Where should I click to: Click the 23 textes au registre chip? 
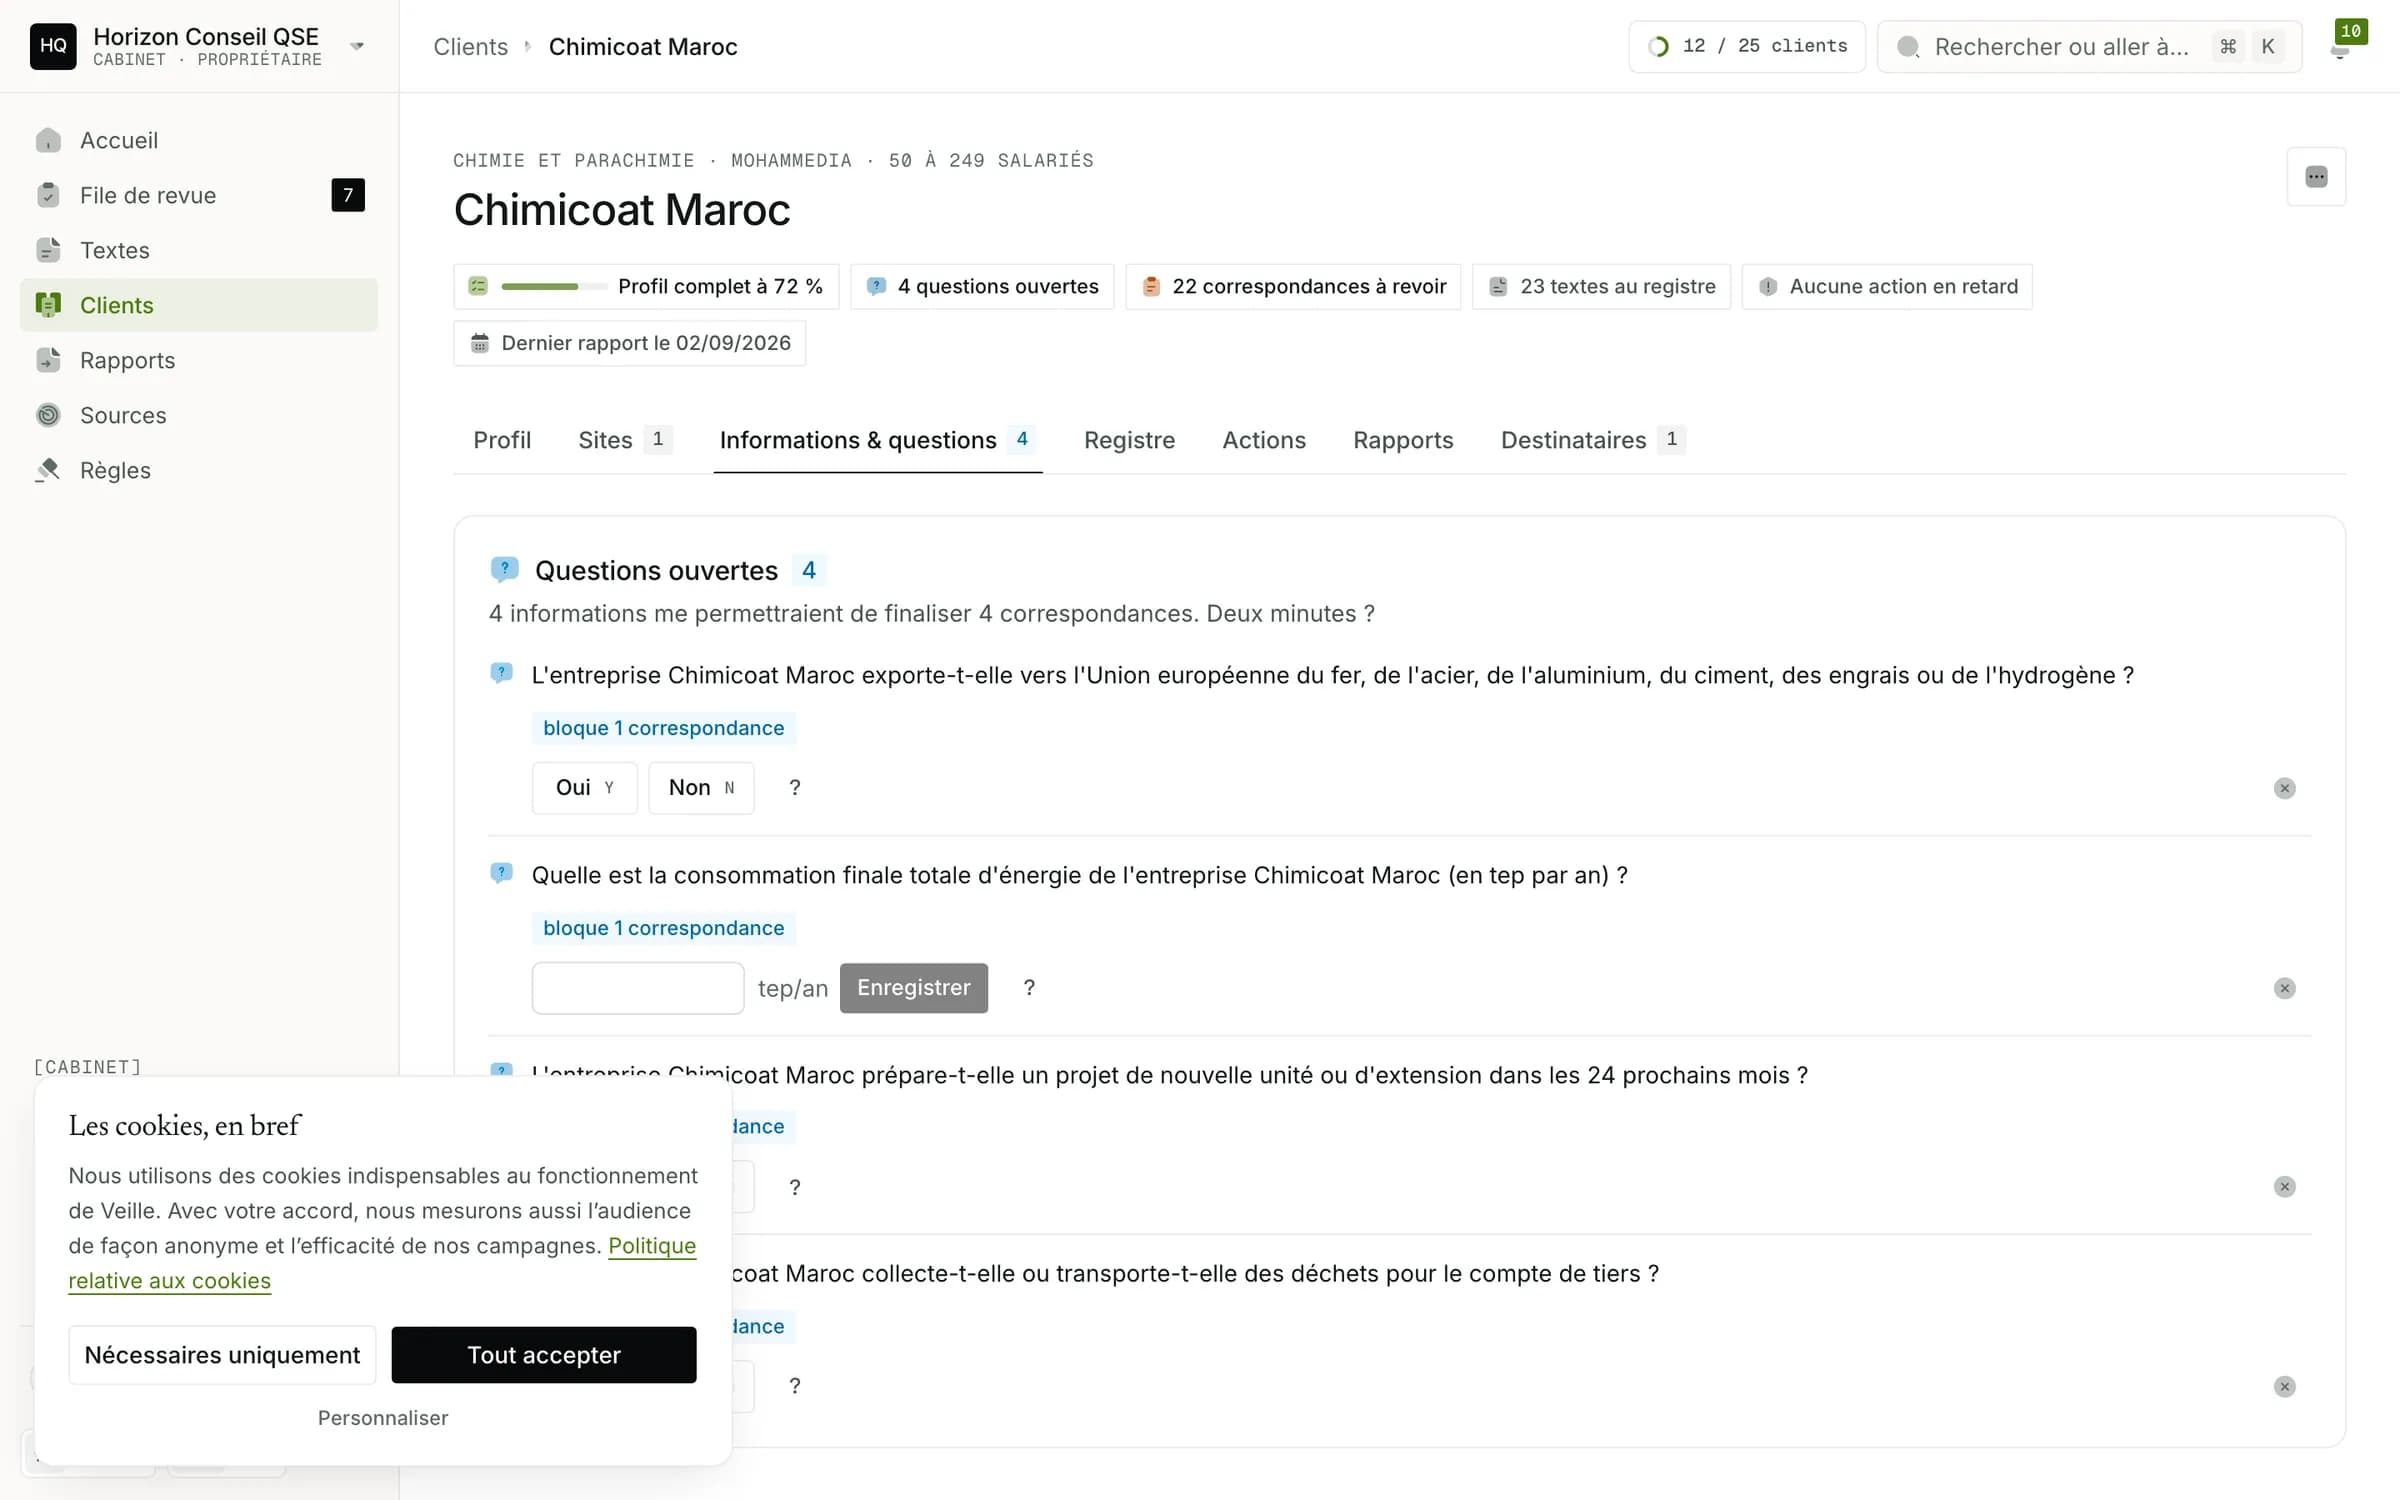pos(1601,286)
